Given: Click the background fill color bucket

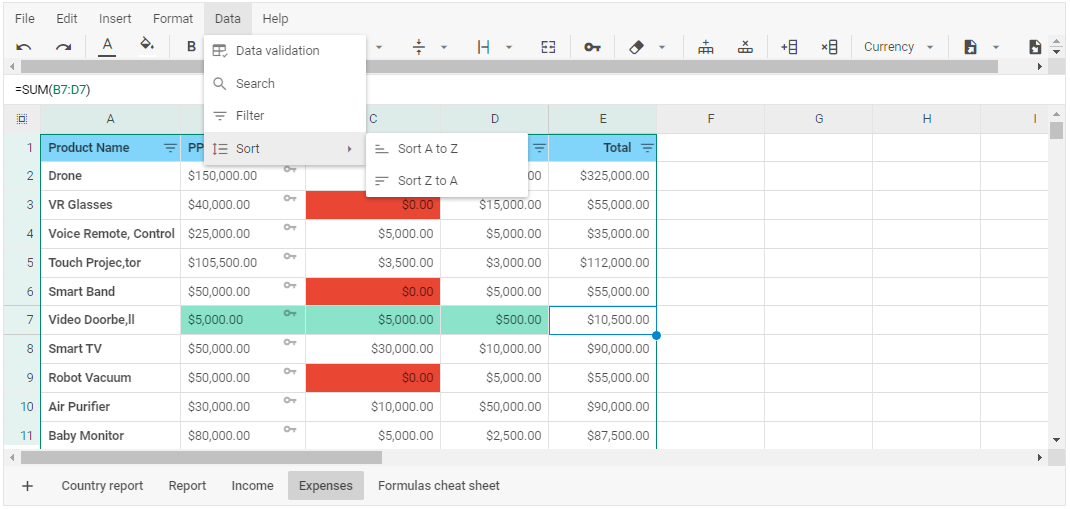Looking at the screenshot, I should (147, 46).
